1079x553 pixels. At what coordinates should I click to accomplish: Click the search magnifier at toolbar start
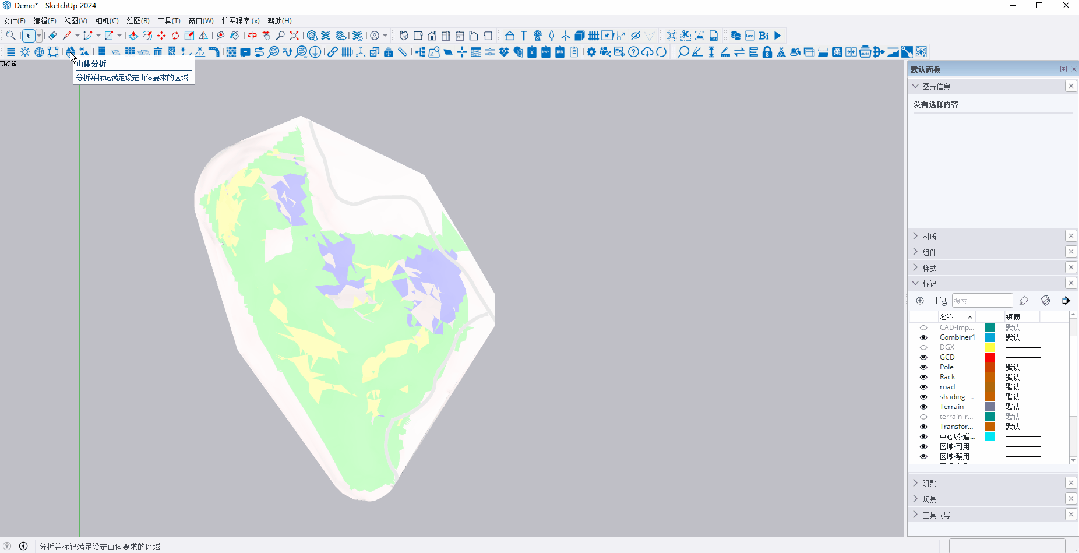10,36
